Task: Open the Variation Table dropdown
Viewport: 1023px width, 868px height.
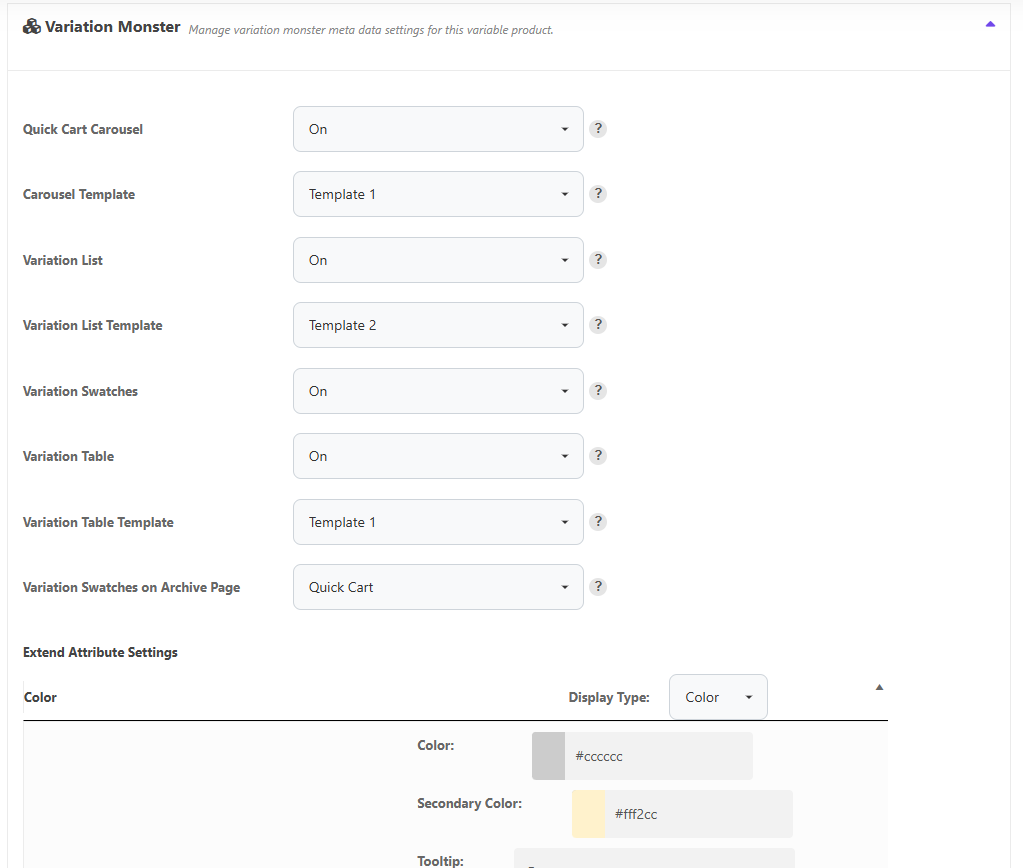Action: [438, 456]
